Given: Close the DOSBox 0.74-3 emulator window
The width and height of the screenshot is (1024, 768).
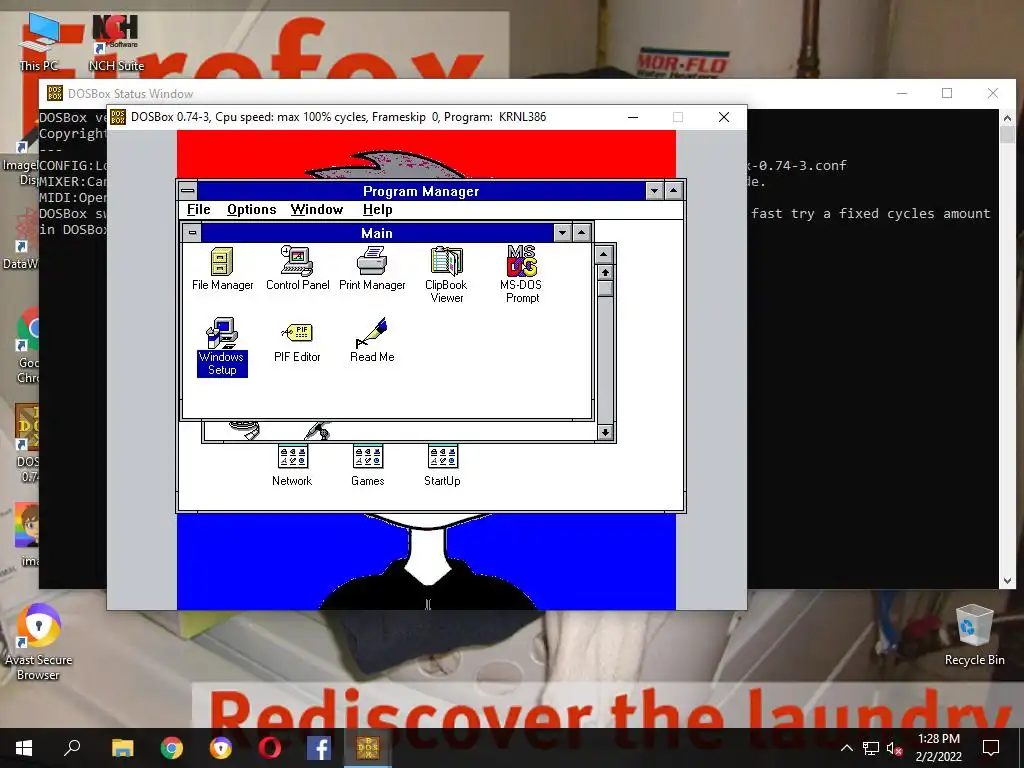Looking at the screenshot, I should (724, 117).
